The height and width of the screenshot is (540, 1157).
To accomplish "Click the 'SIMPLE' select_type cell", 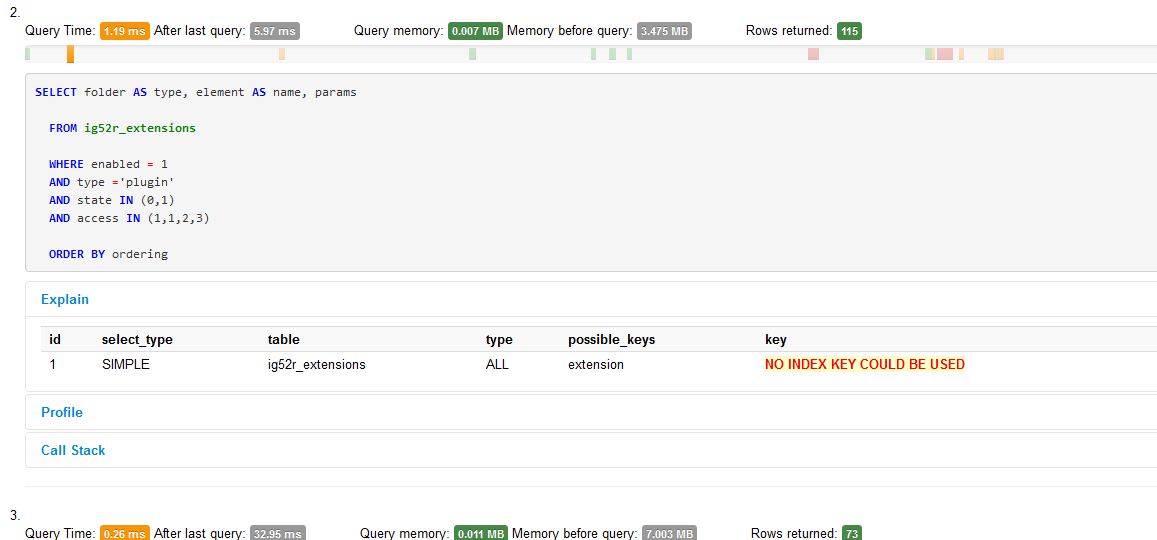I will point(125,364).
